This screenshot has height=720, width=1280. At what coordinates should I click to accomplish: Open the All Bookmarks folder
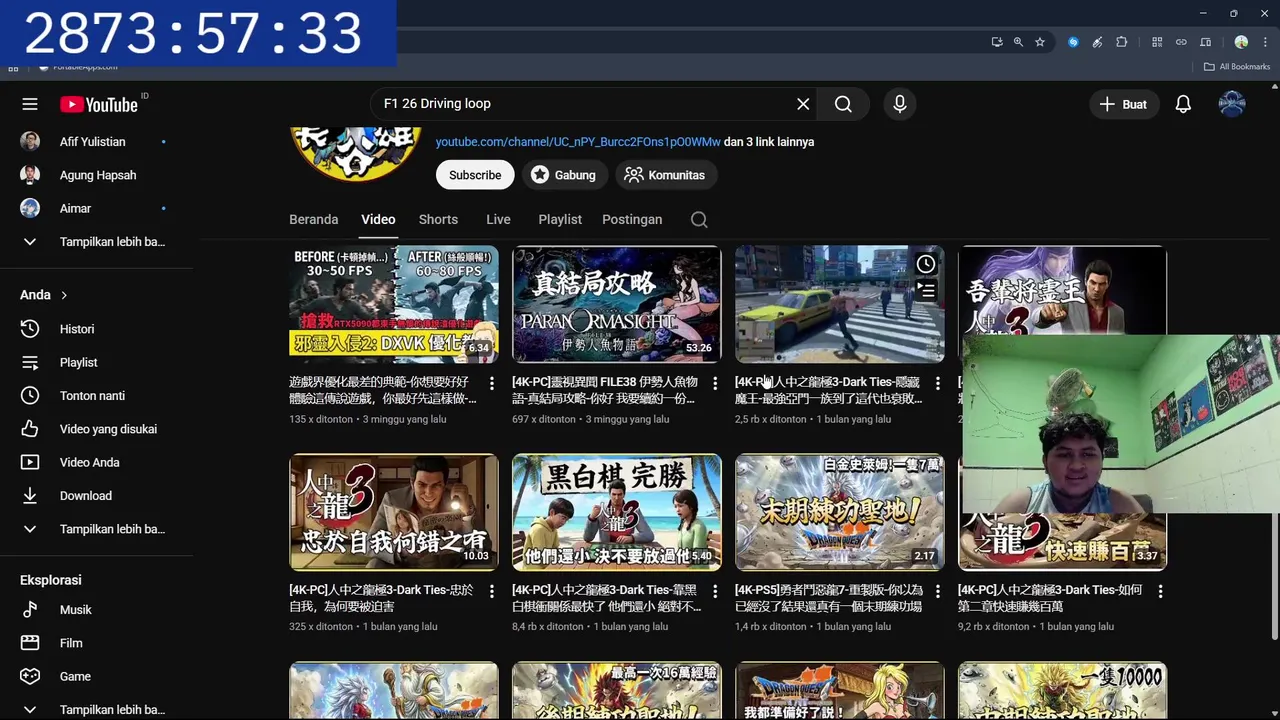pos(1237,67)
